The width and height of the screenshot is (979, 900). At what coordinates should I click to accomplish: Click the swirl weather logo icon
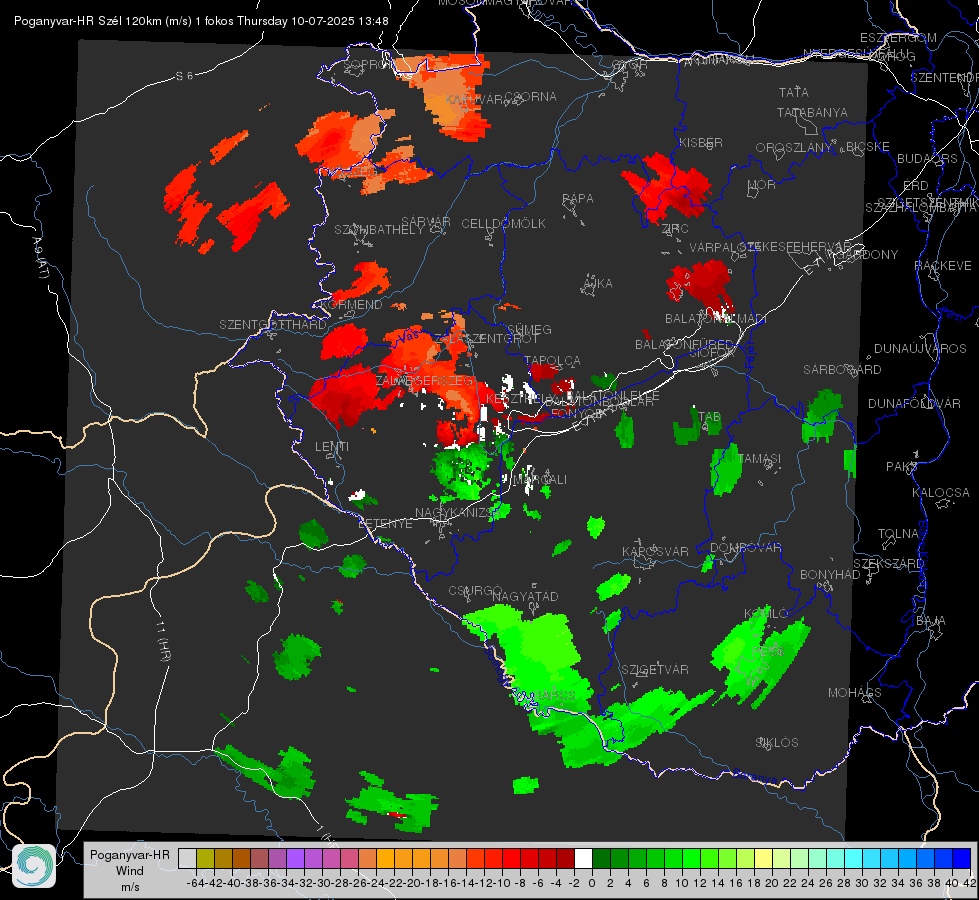point(34,866)
